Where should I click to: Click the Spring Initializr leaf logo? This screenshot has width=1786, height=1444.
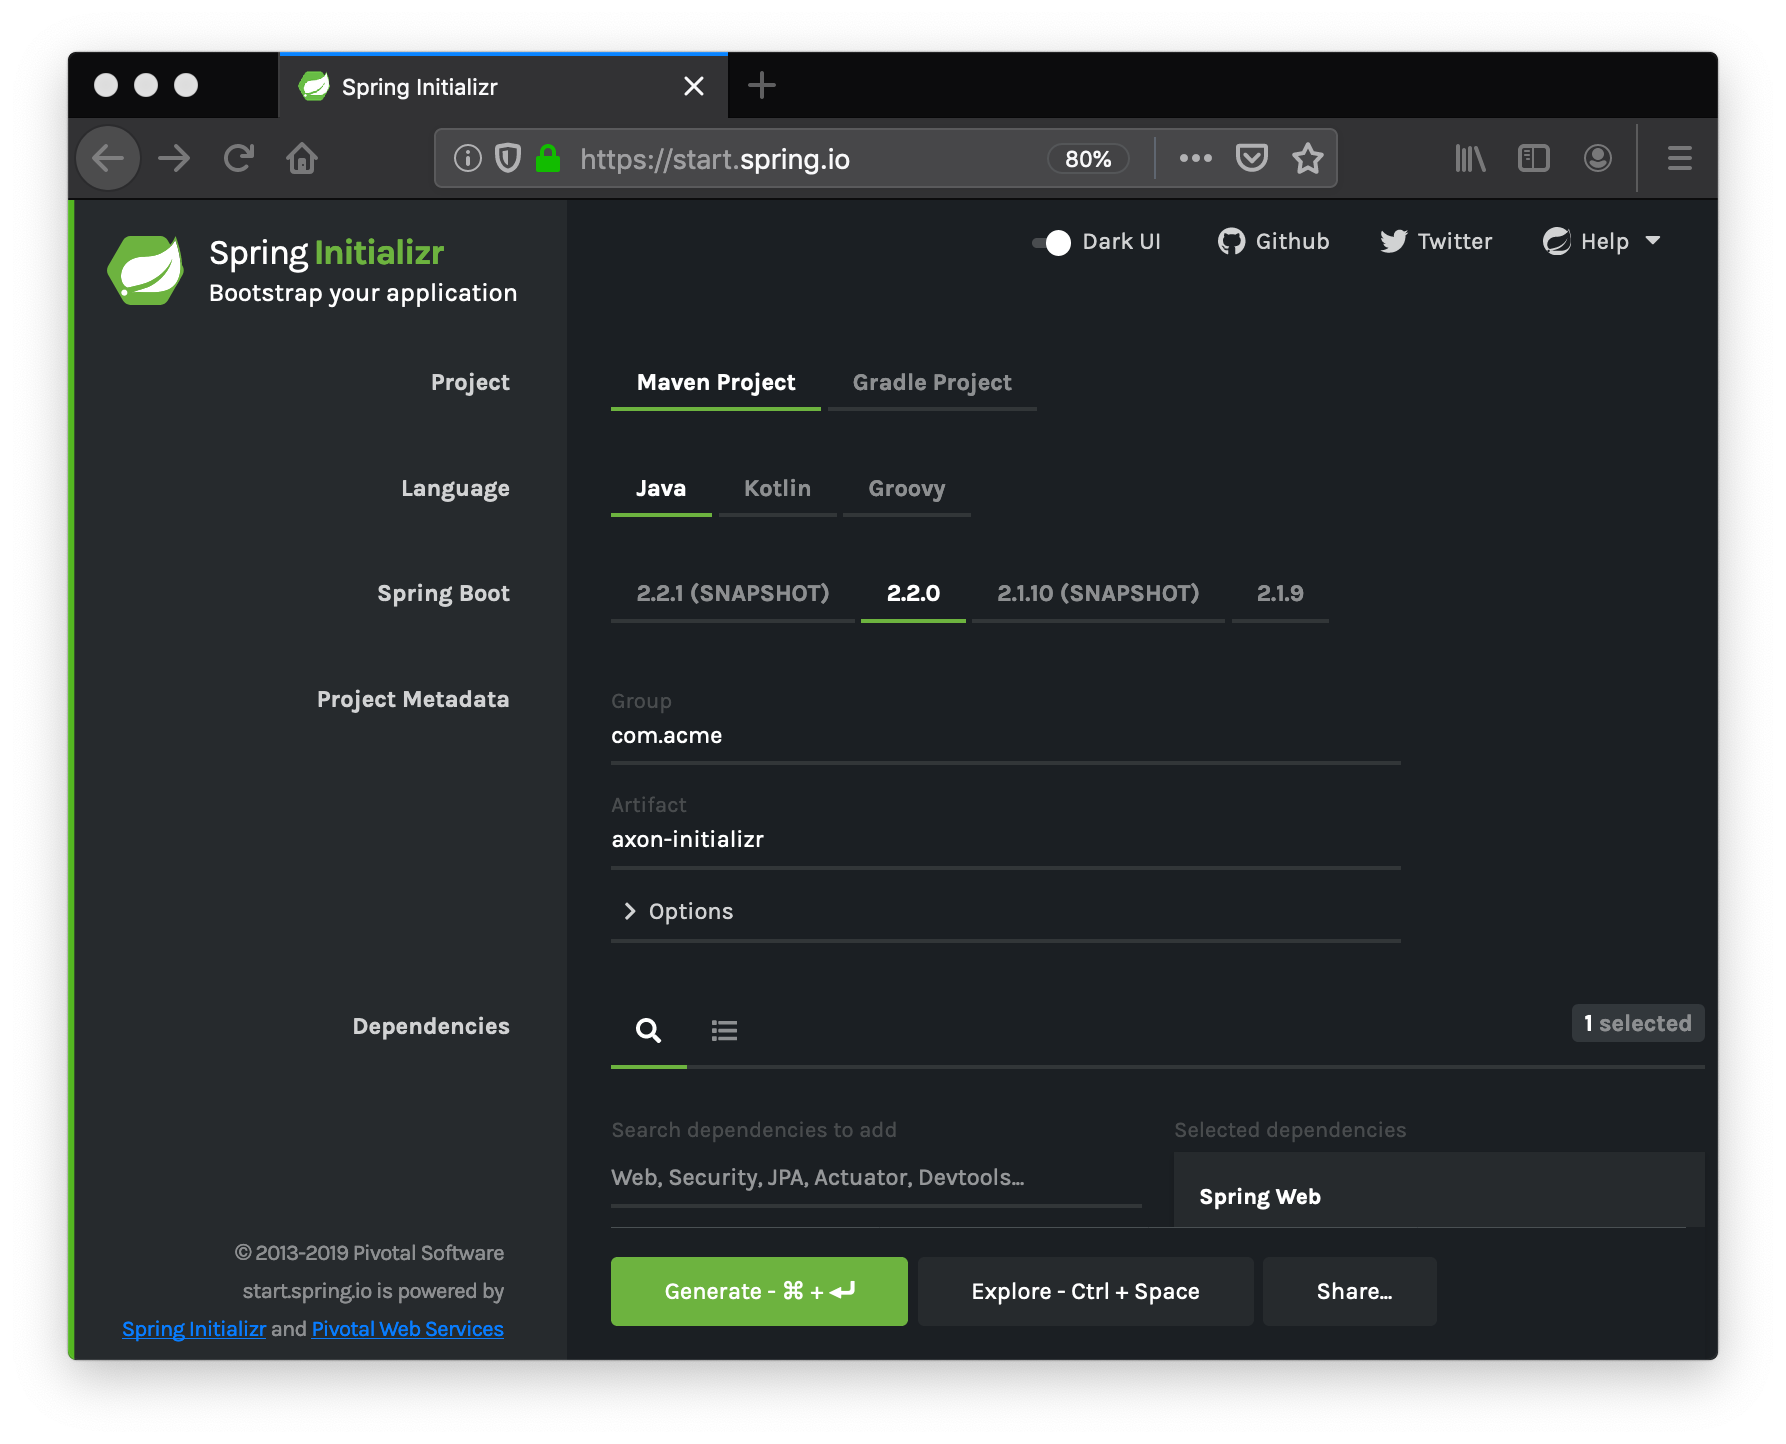[146, 270]
